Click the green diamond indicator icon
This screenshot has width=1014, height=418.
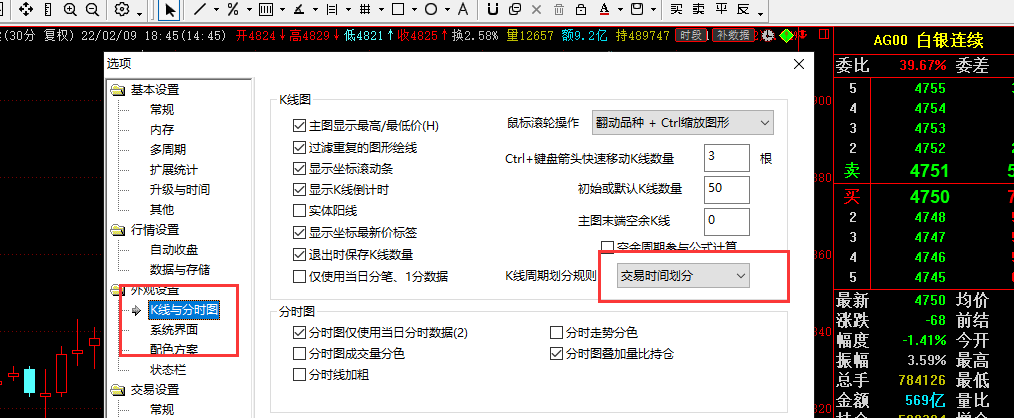click(786, 36)
